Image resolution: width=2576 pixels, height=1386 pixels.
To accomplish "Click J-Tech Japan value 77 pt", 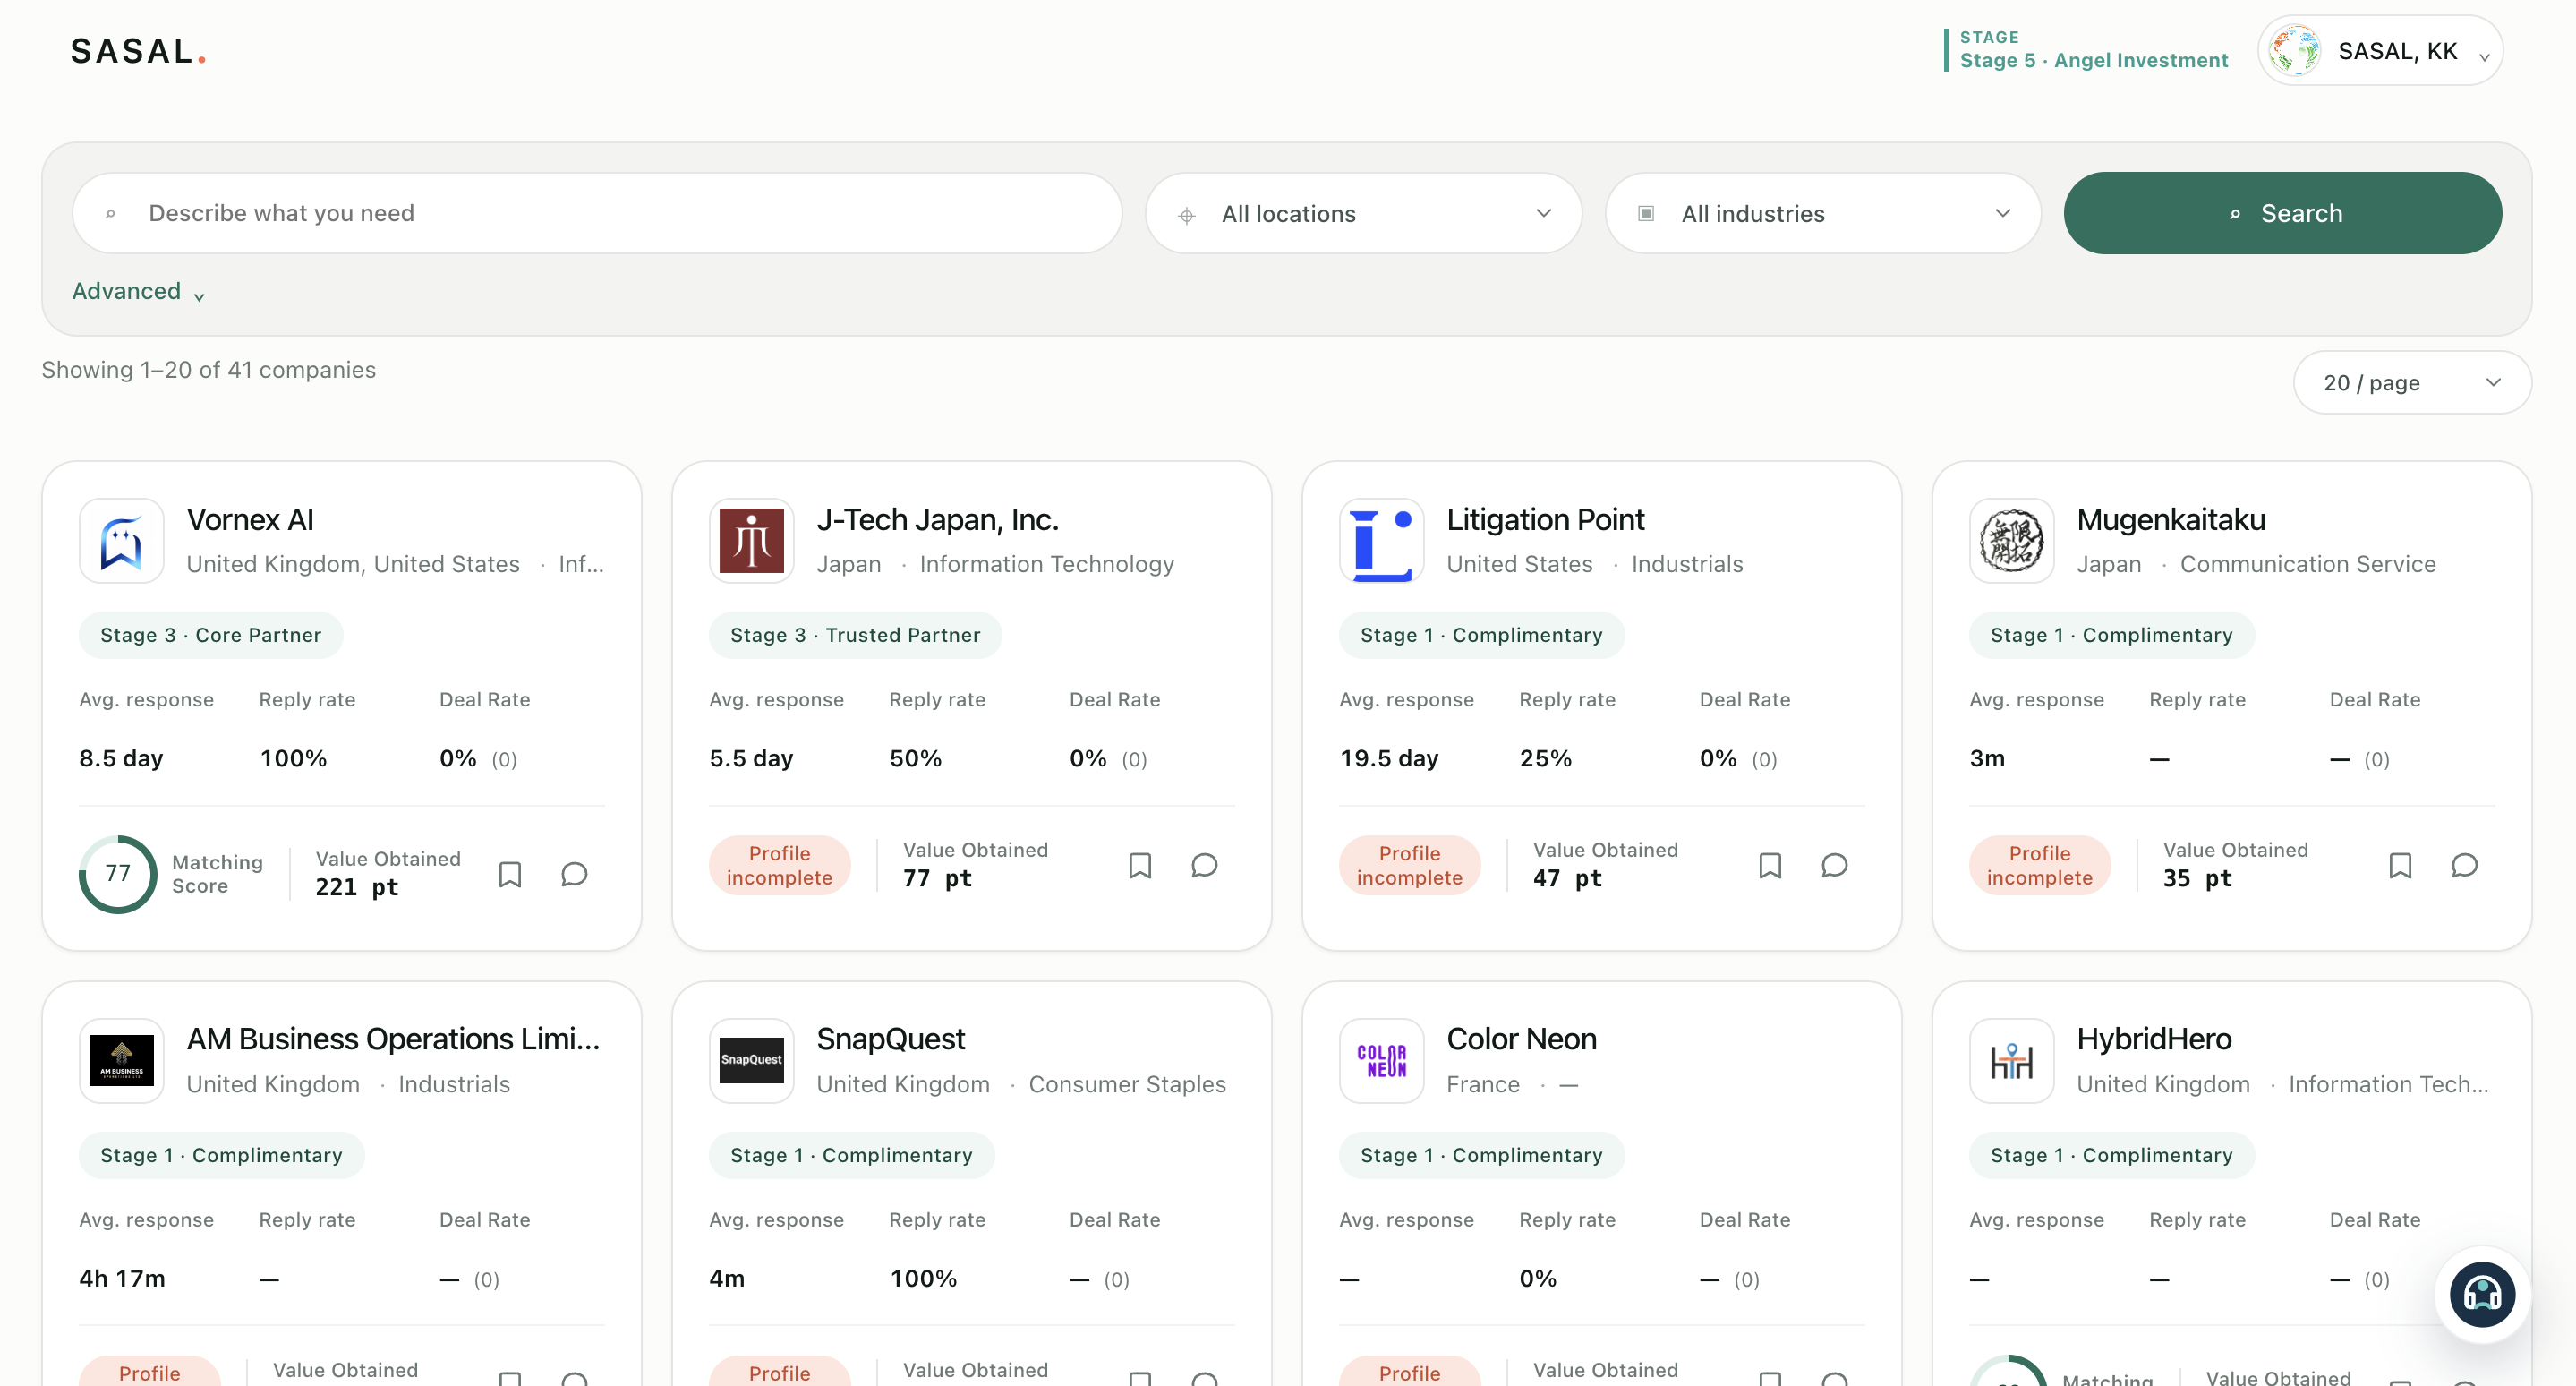I will click(937, 879).
